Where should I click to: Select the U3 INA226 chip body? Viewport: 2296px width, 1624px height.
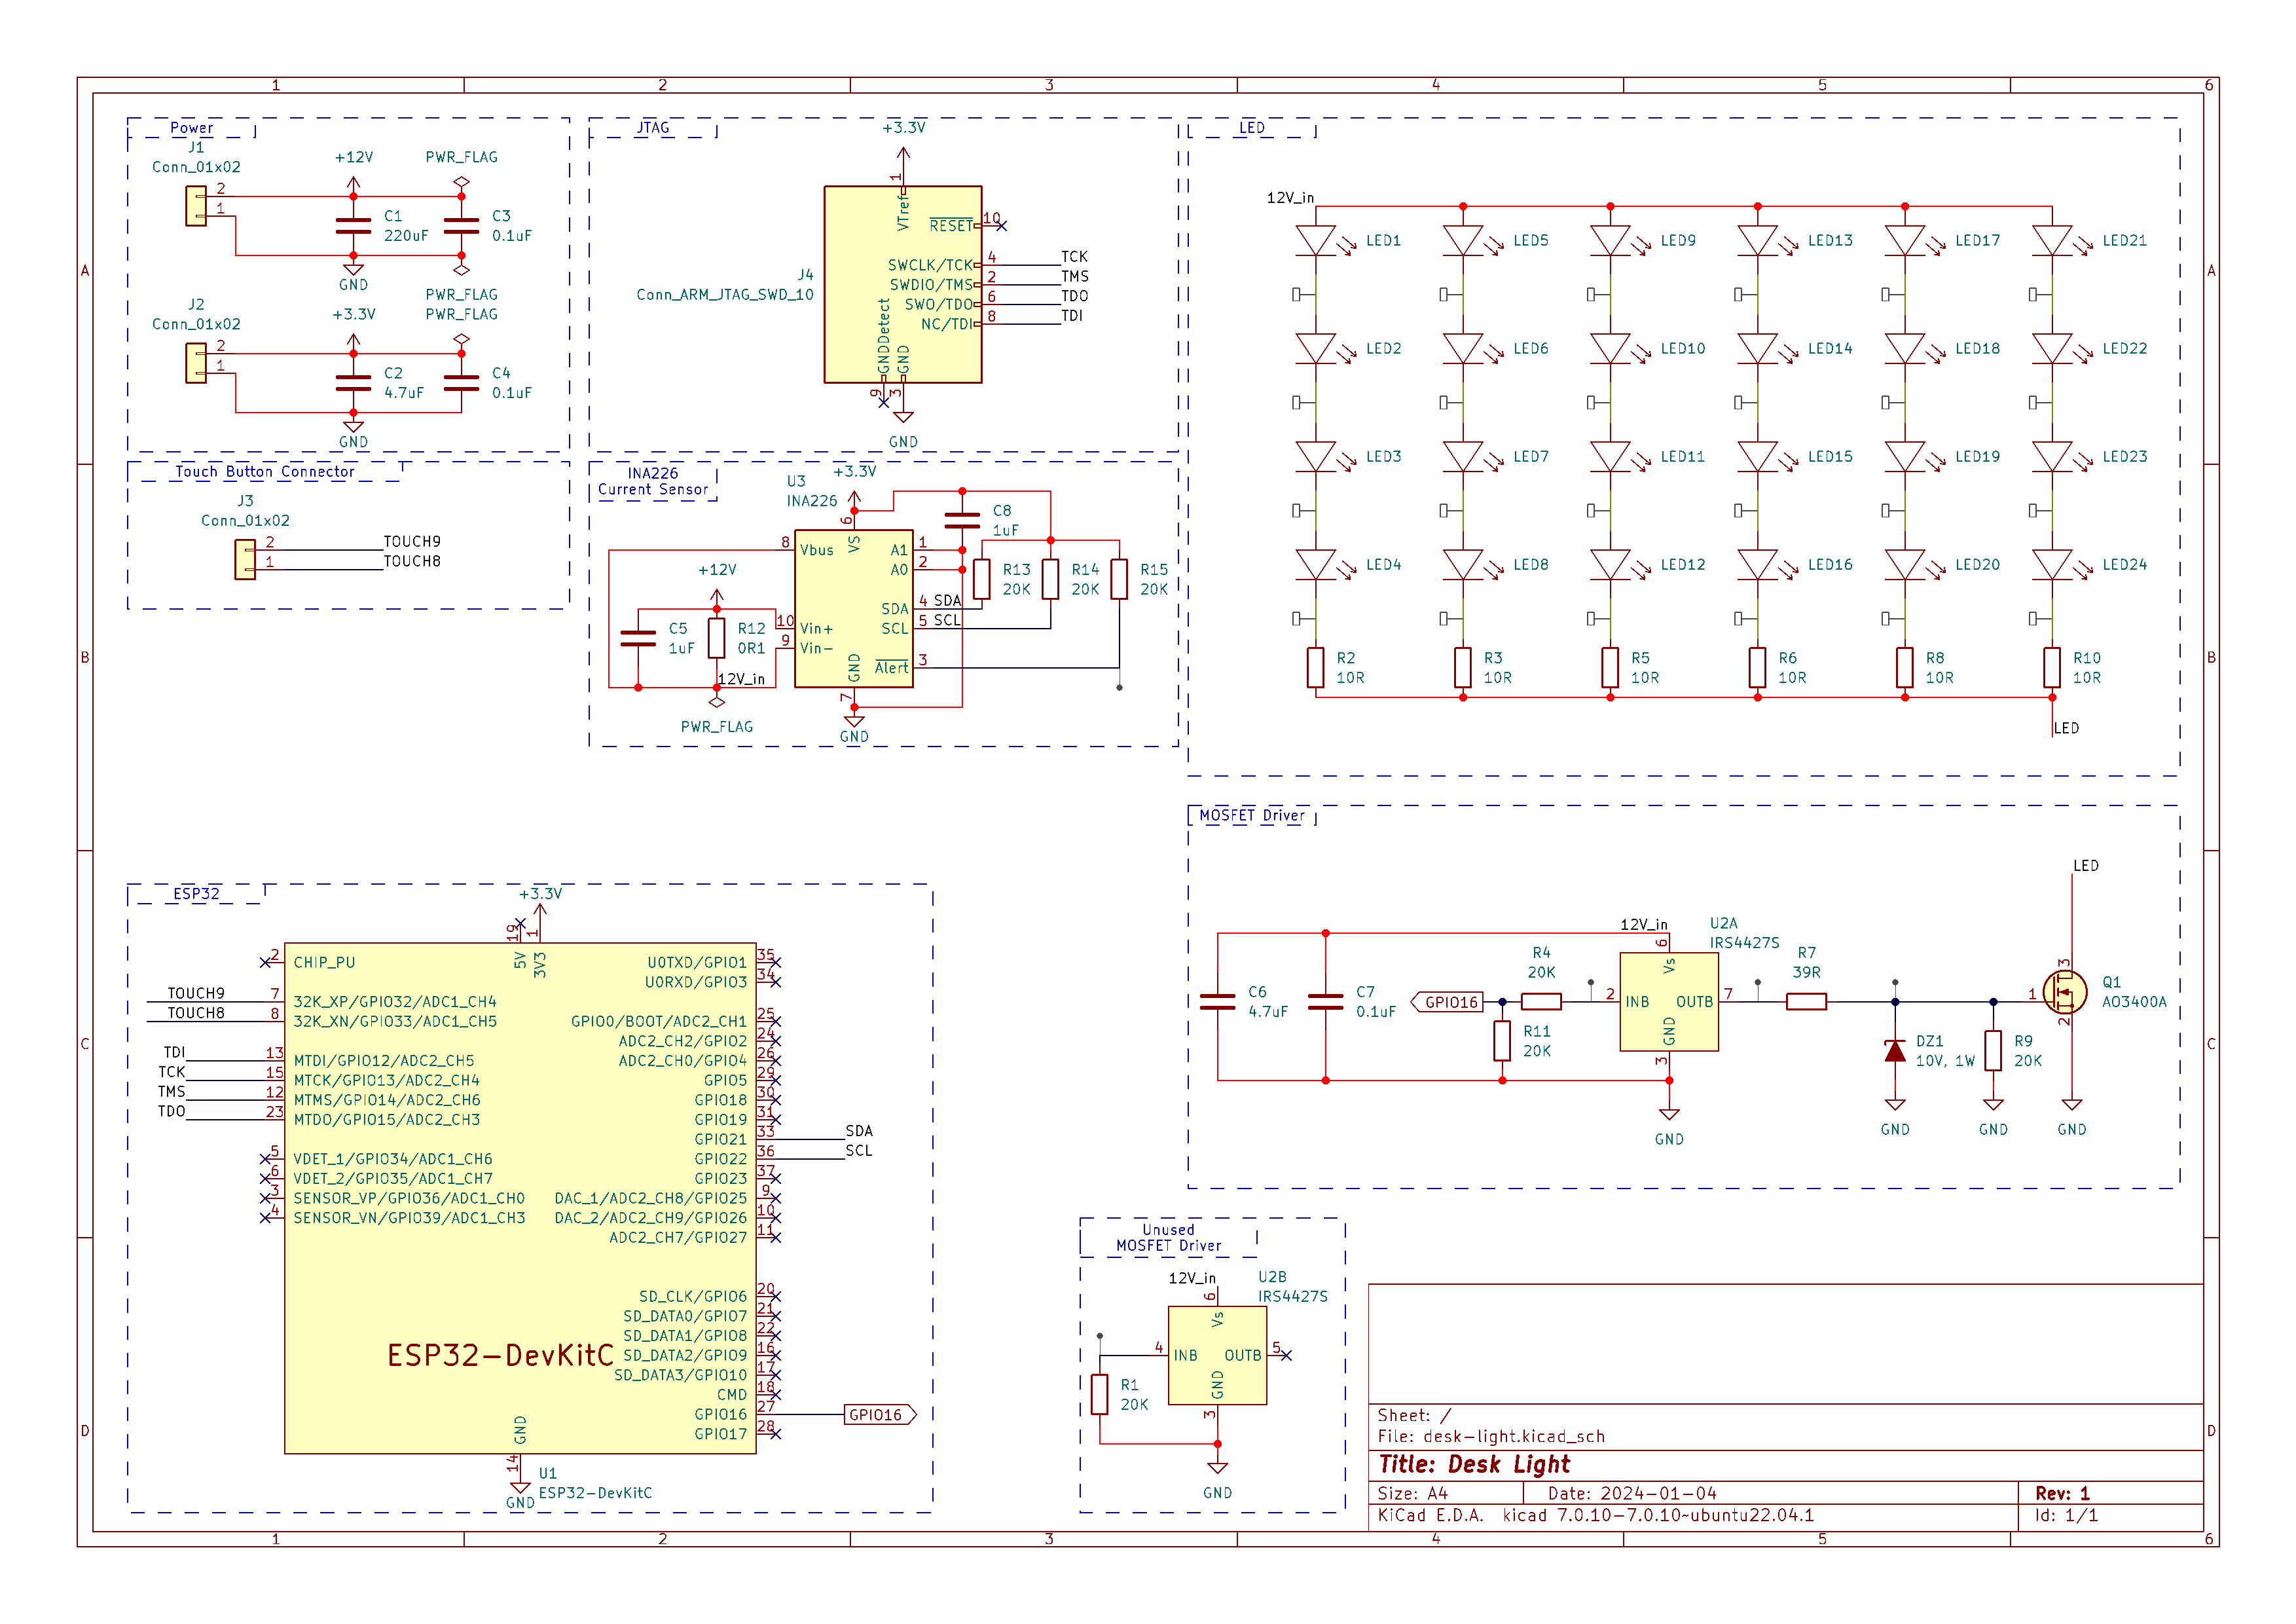(854, 609)
